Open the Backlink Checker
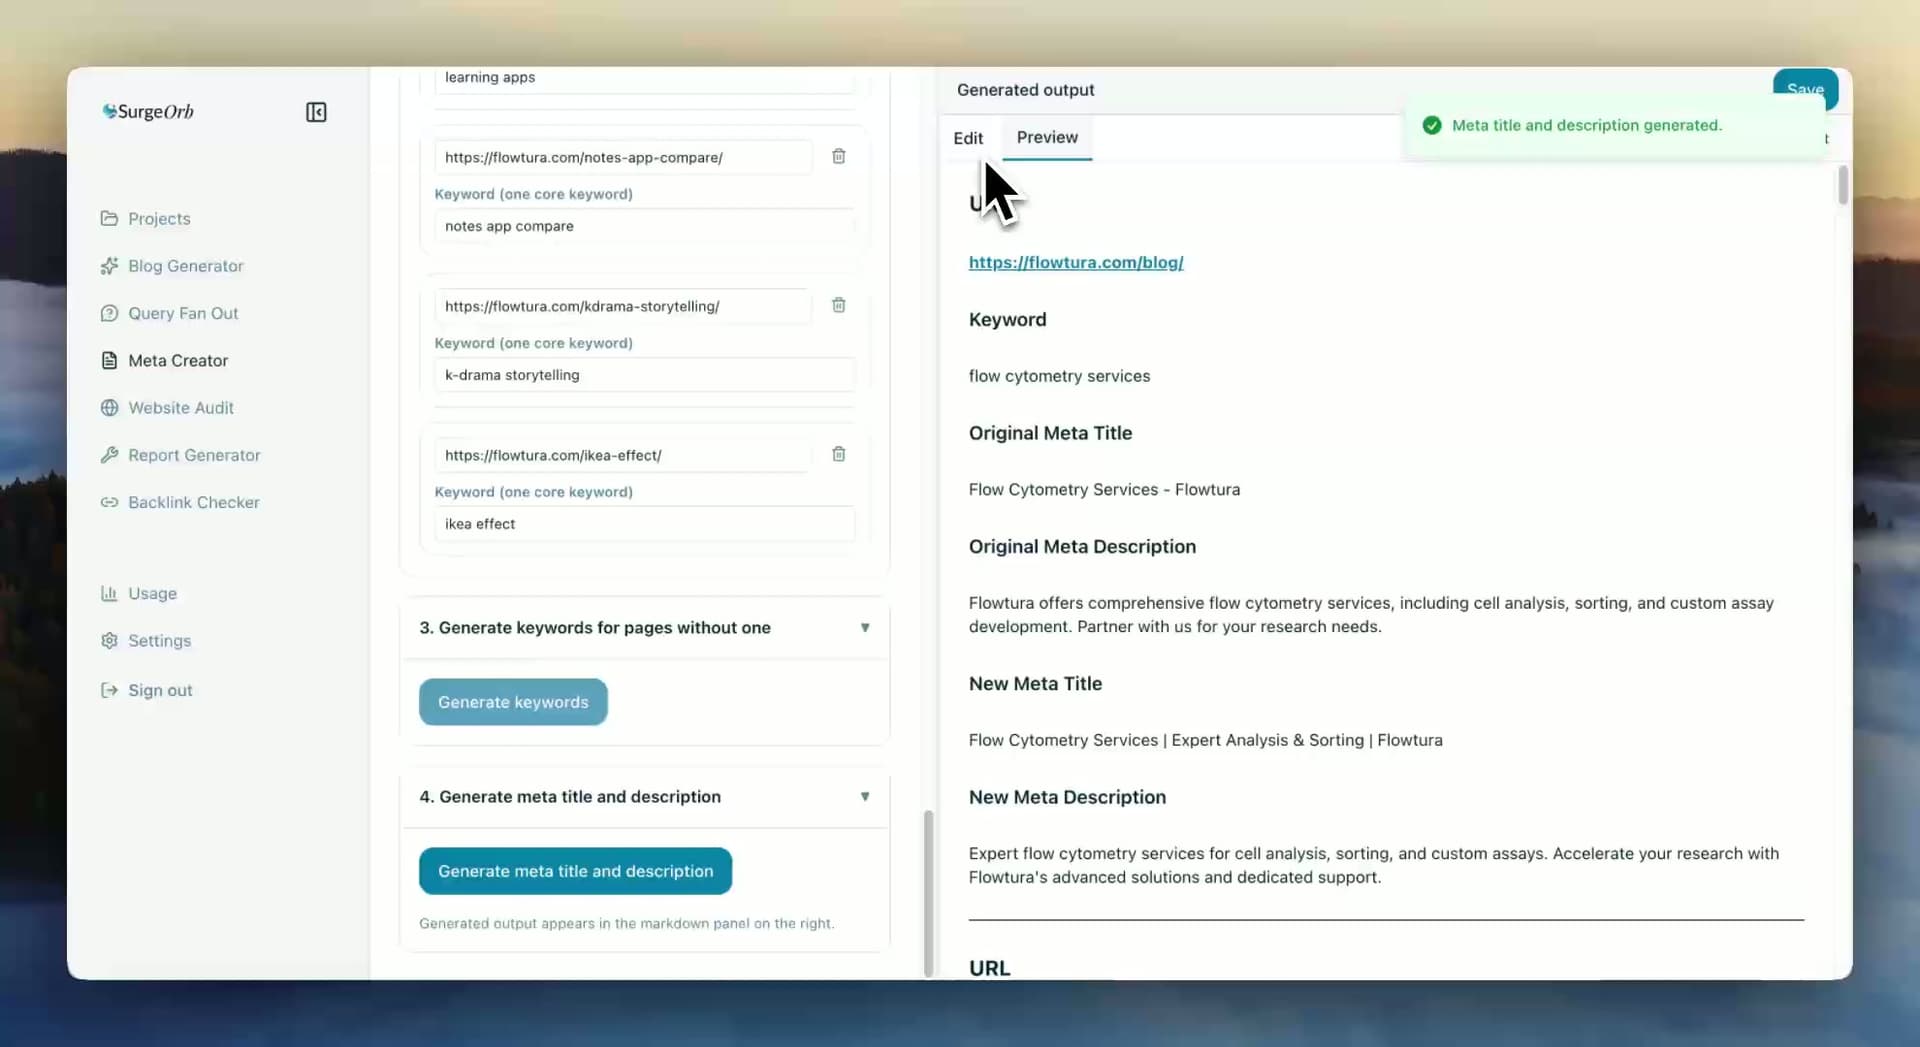Image resolution: width=1920 pixels, height=1047 pixels. [193, 502]
